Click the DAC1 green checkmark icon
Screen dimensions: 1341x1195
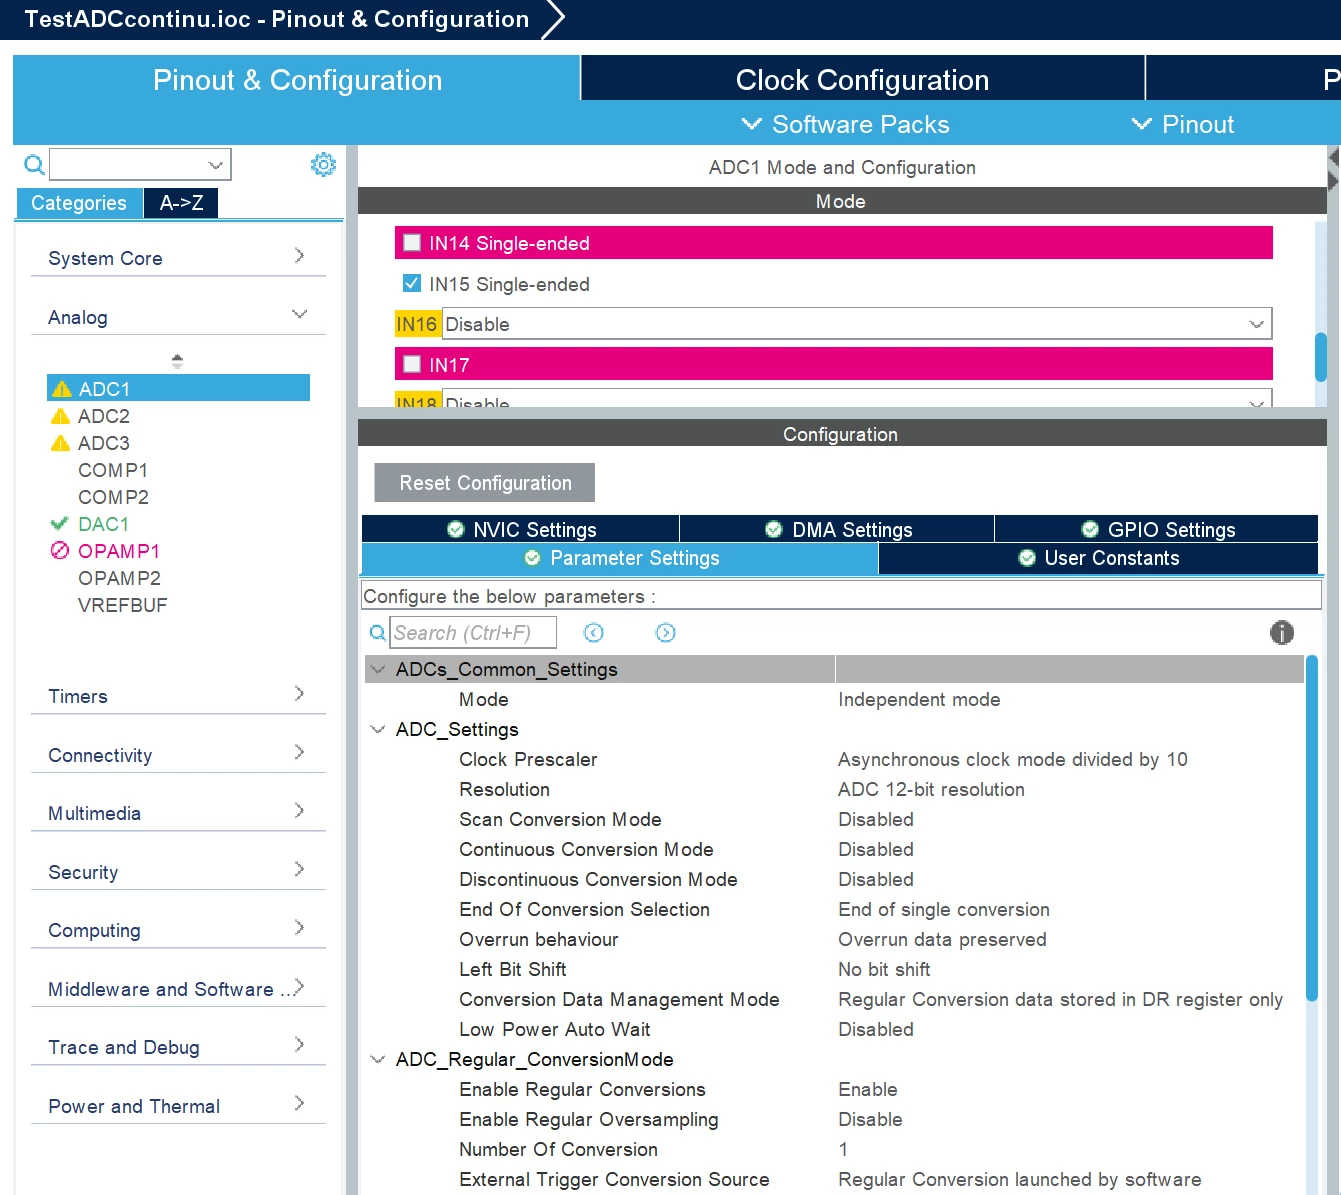(60, 523)
